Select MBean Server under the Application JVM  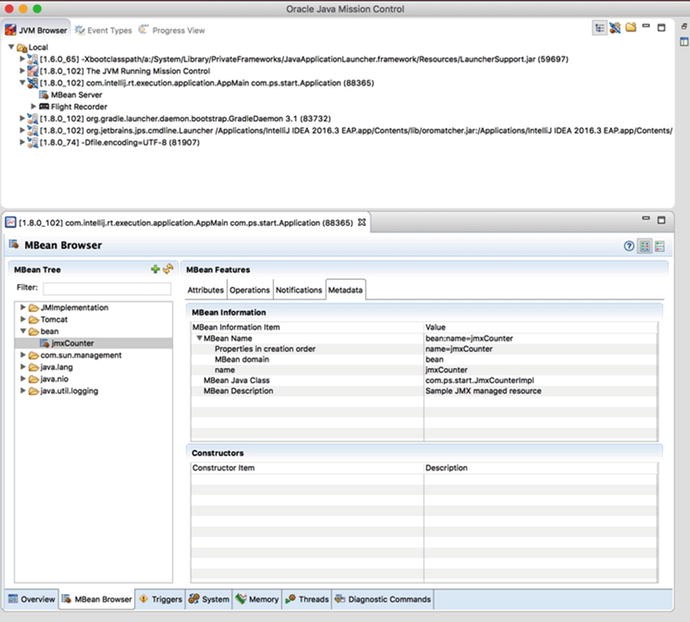[76, 95]
